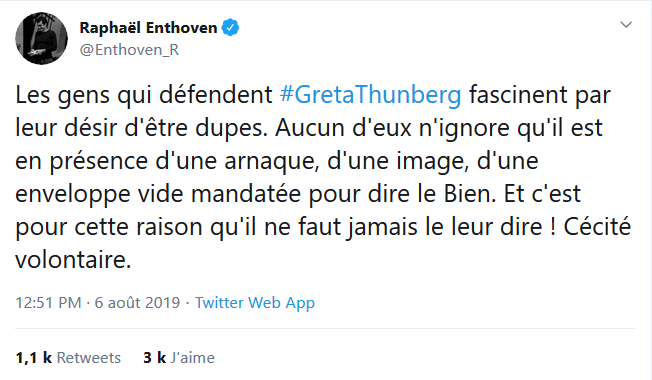
Task: Click the phrase 'enveloppe vide mandatée'
Action: [x=158, y=194]
